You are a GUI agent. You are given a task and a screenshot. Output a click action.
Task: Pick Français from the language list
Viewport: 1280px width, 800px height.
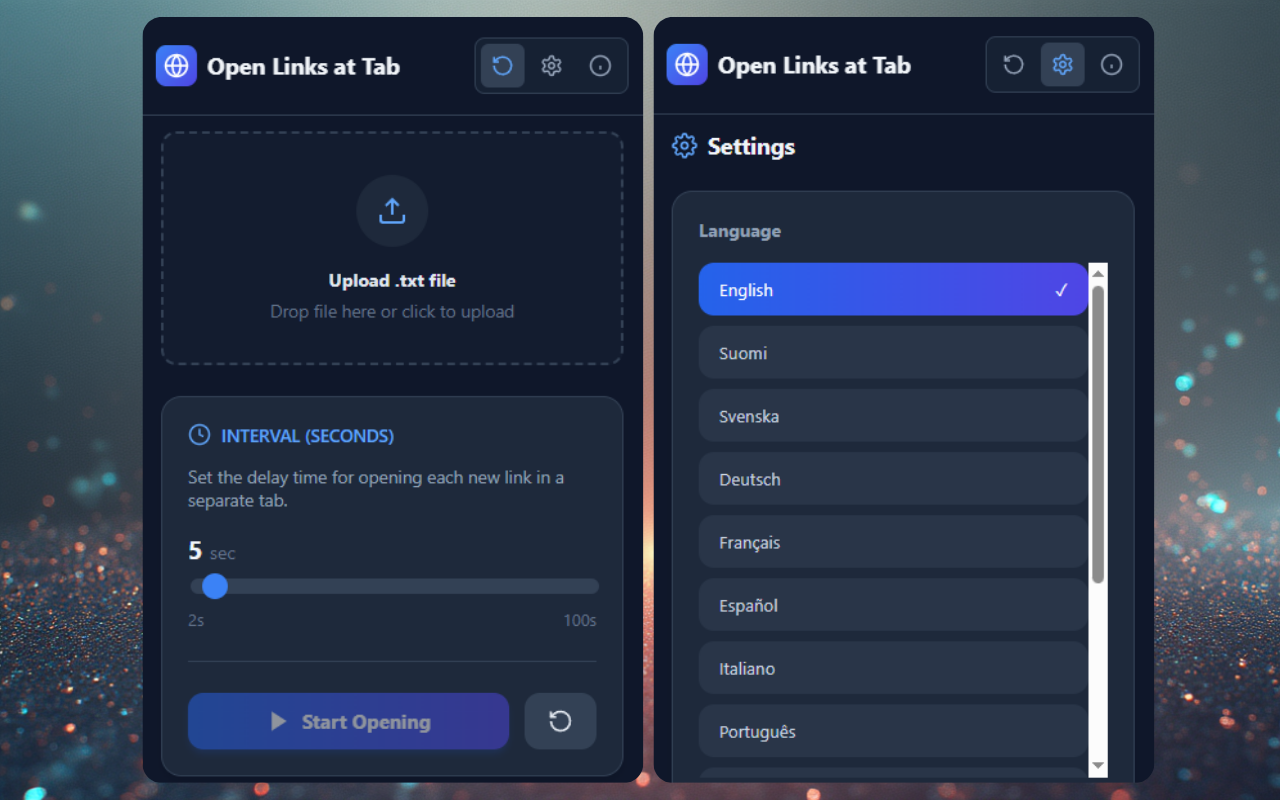pos(892,542)
